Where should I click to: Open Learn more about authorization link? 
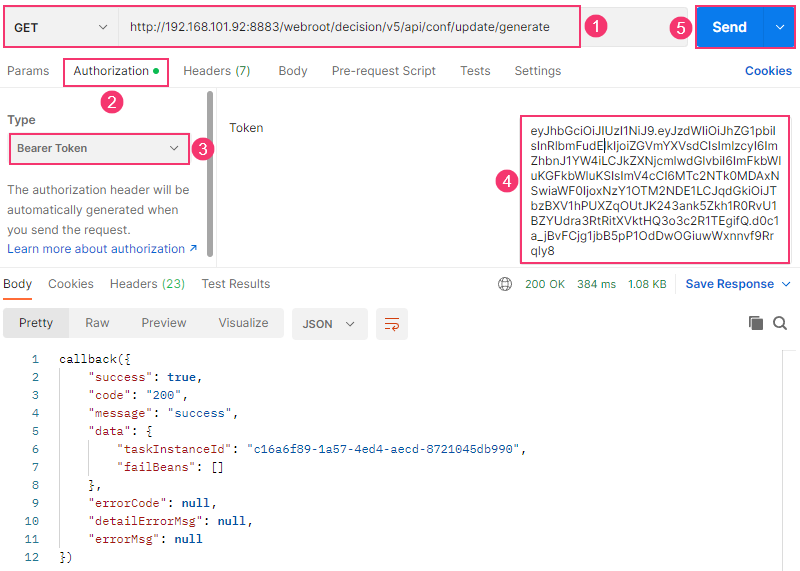point(102,249)
